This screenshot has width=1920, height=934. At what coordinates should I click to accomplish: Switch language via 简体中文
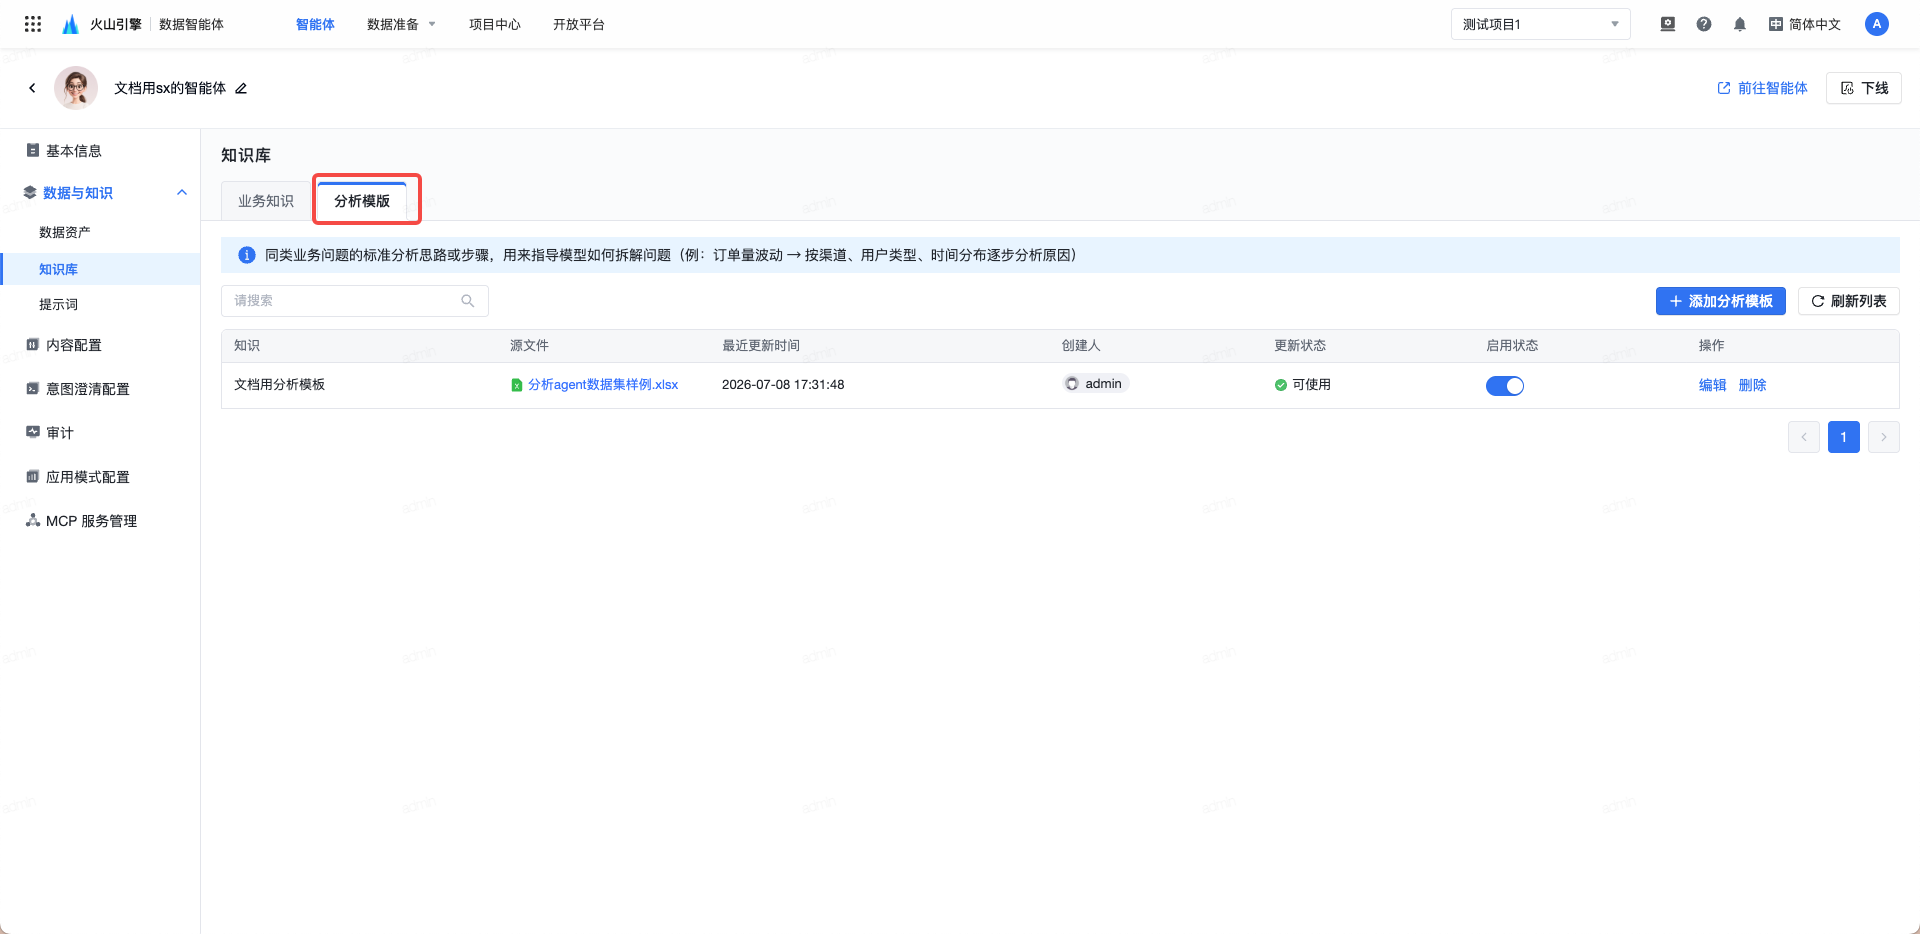click(1805, 24)
